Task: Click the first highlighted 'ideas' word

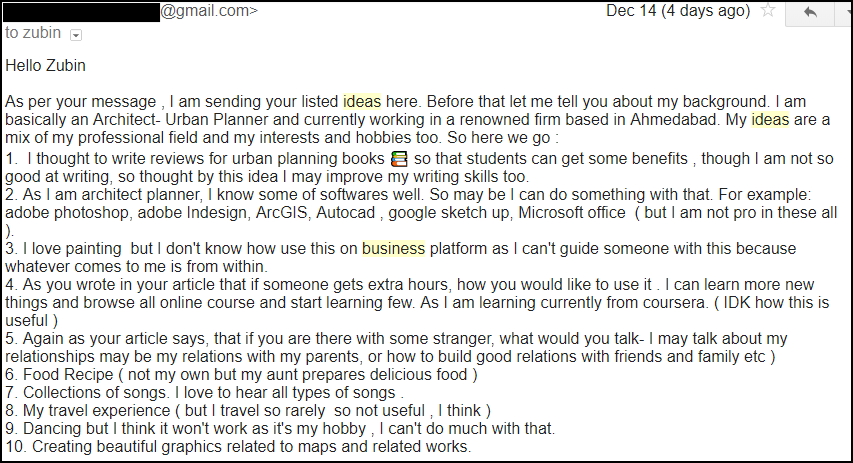Action: 362,102
